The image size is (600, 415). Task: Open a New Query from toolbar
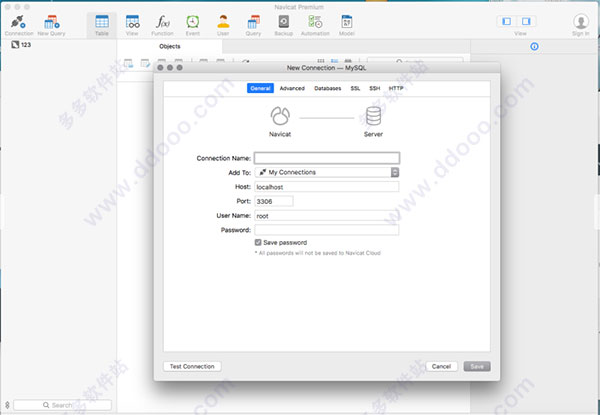(51, 22)
